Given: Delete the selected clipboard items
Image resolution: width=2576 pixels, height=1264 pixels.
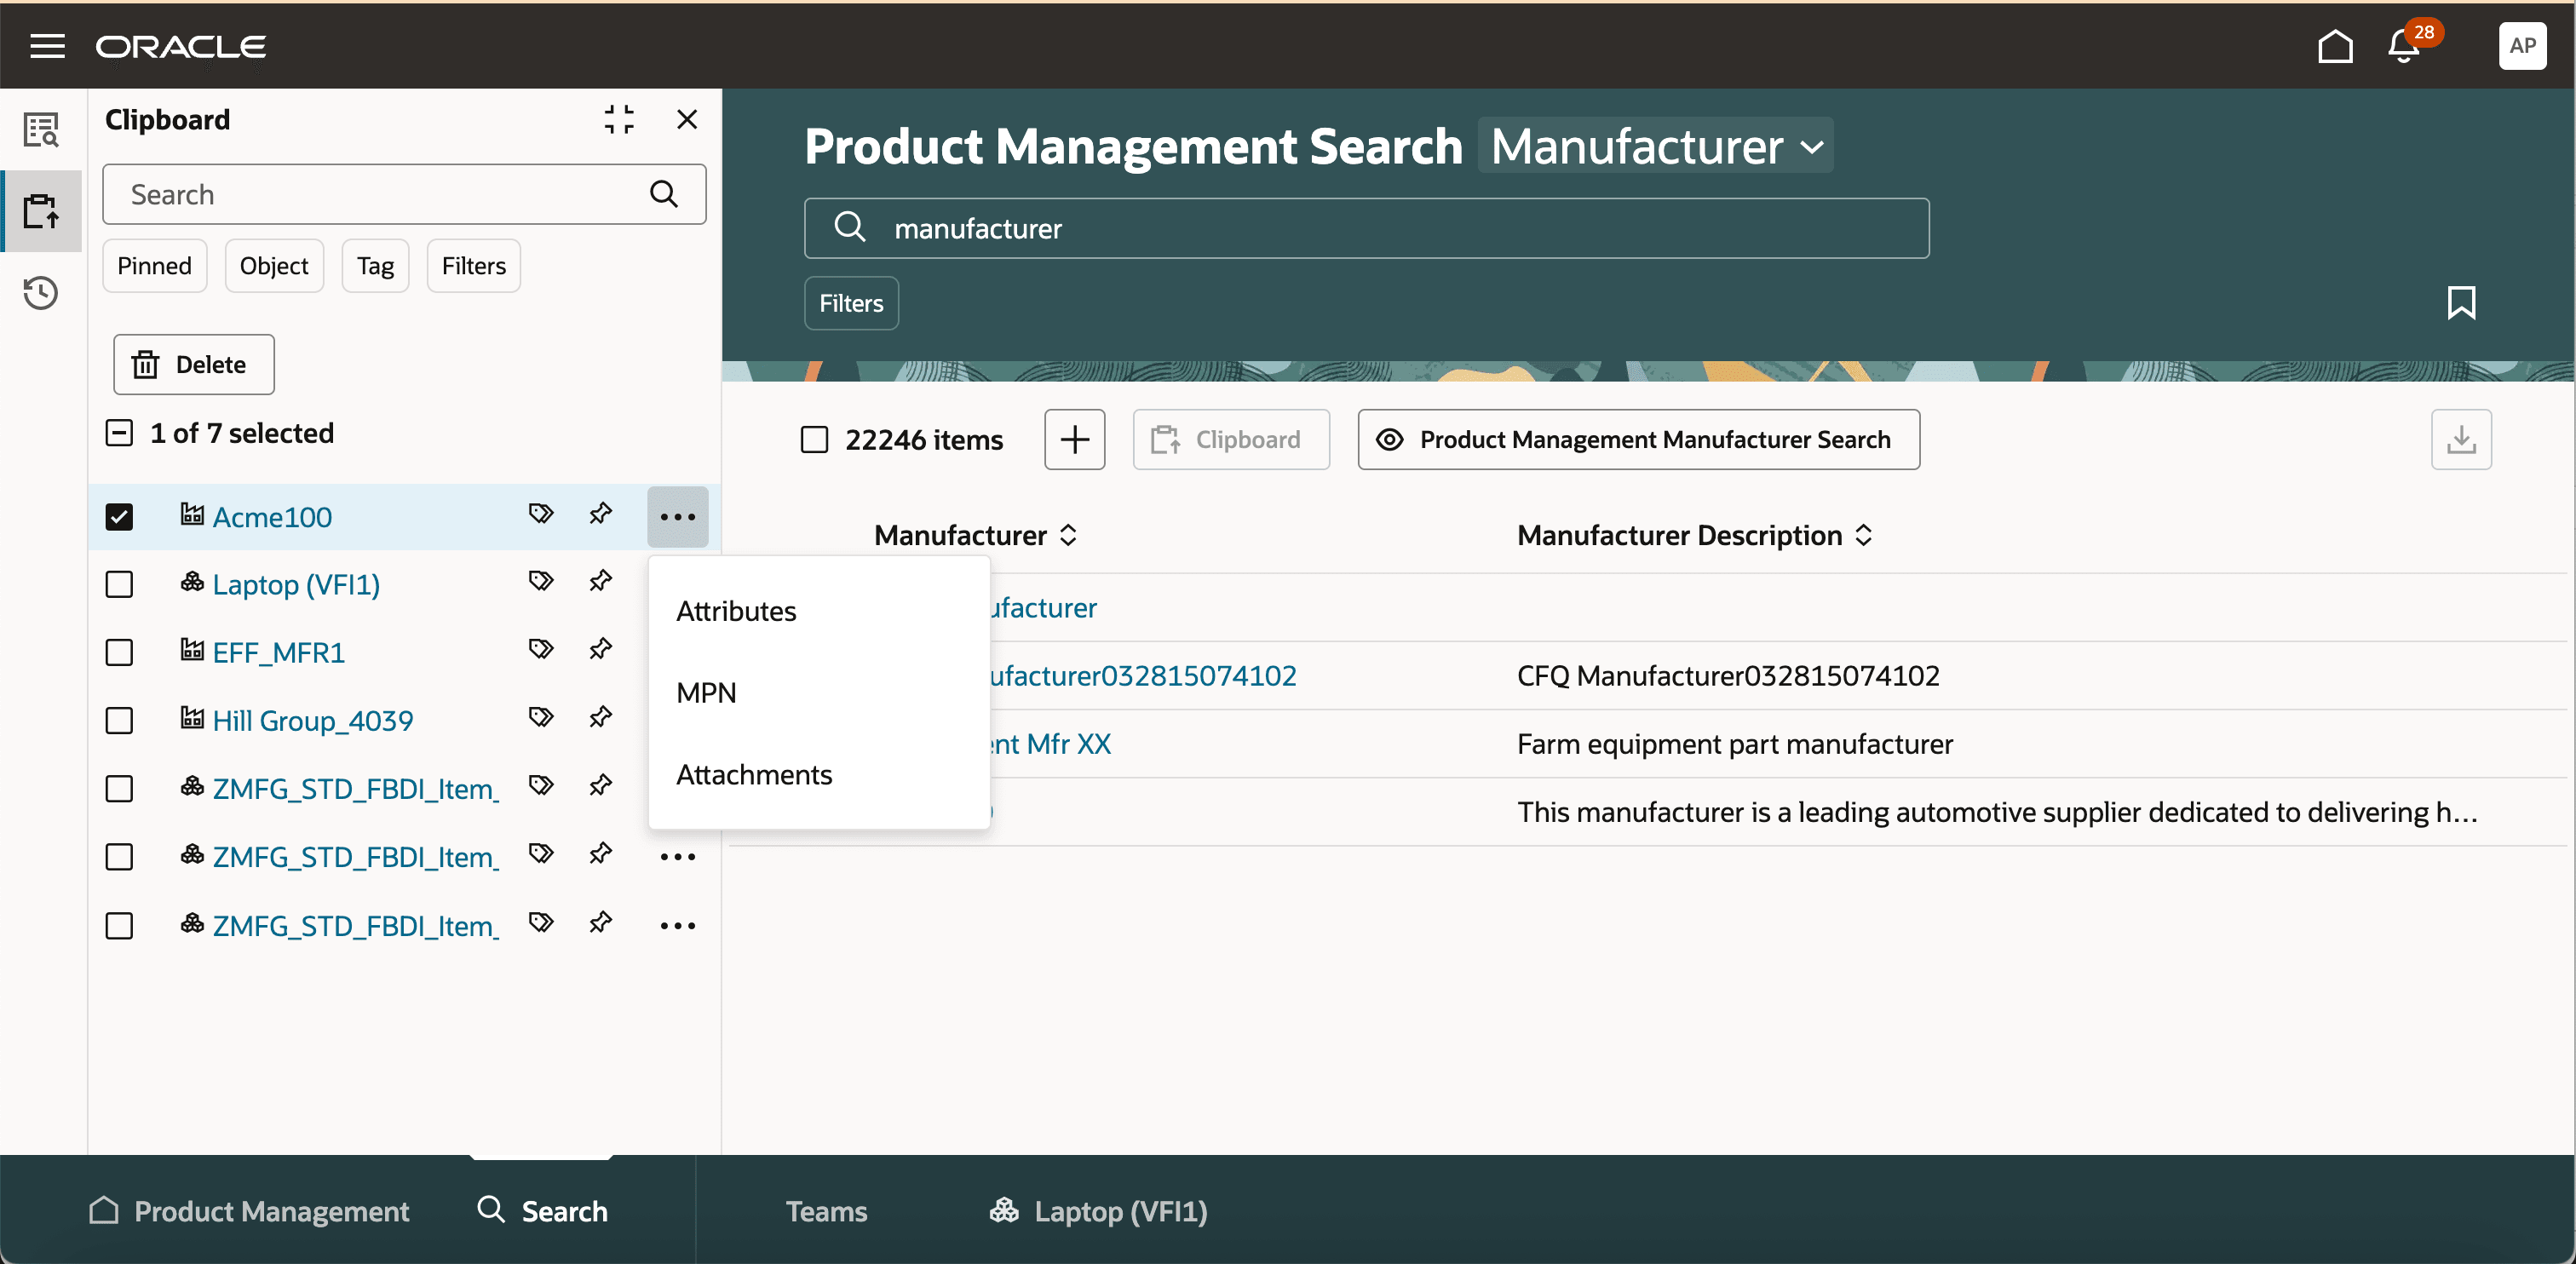Looking at the screenshot, I should [x=193, y=364].
